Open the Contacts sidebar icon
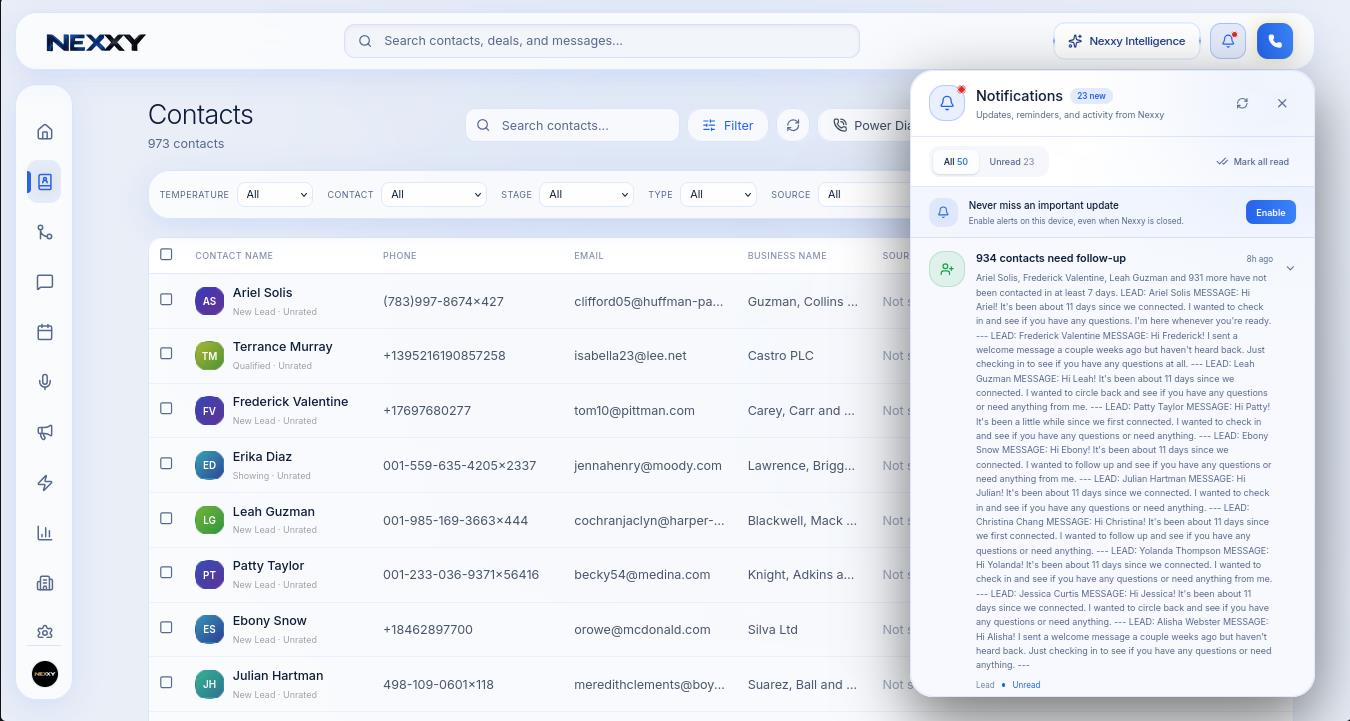Screen dimensions: 1350x721 click(44, 182)
